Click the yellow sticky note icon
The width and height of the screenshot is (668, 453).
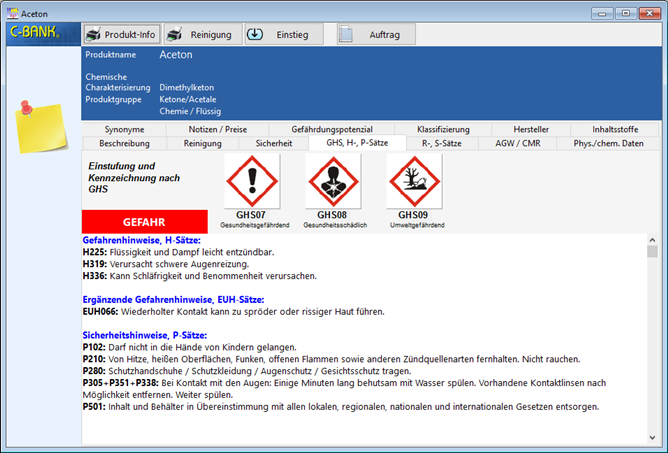tap(39, 124)
